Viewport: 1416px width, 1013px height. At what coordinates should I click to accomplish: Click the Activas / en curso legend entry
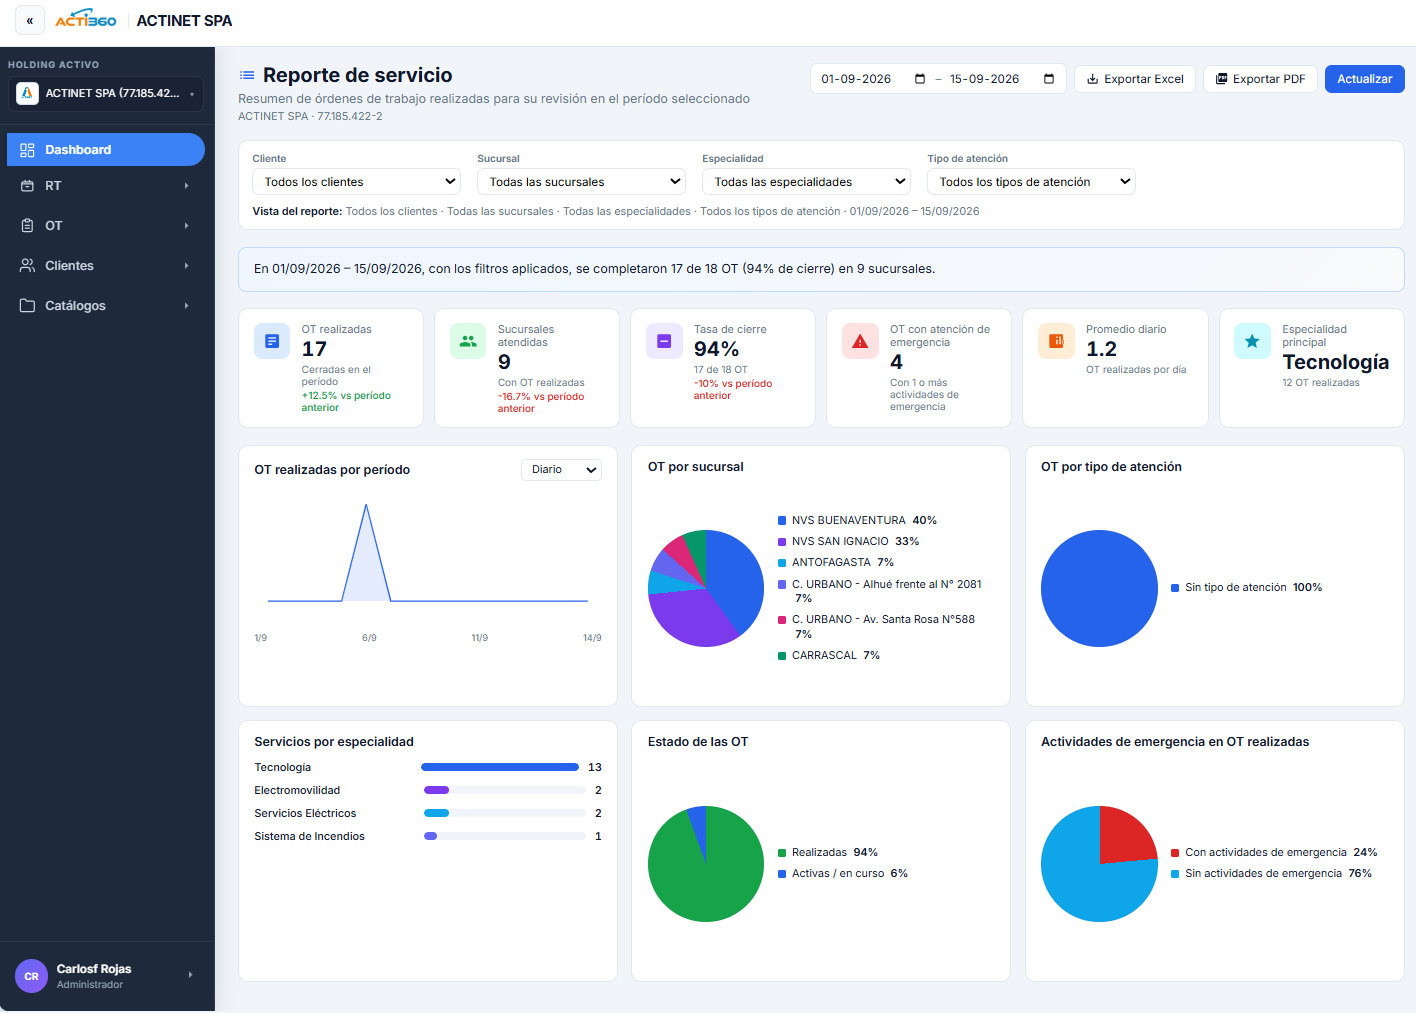pyautogui.click(x=843, y=873)
